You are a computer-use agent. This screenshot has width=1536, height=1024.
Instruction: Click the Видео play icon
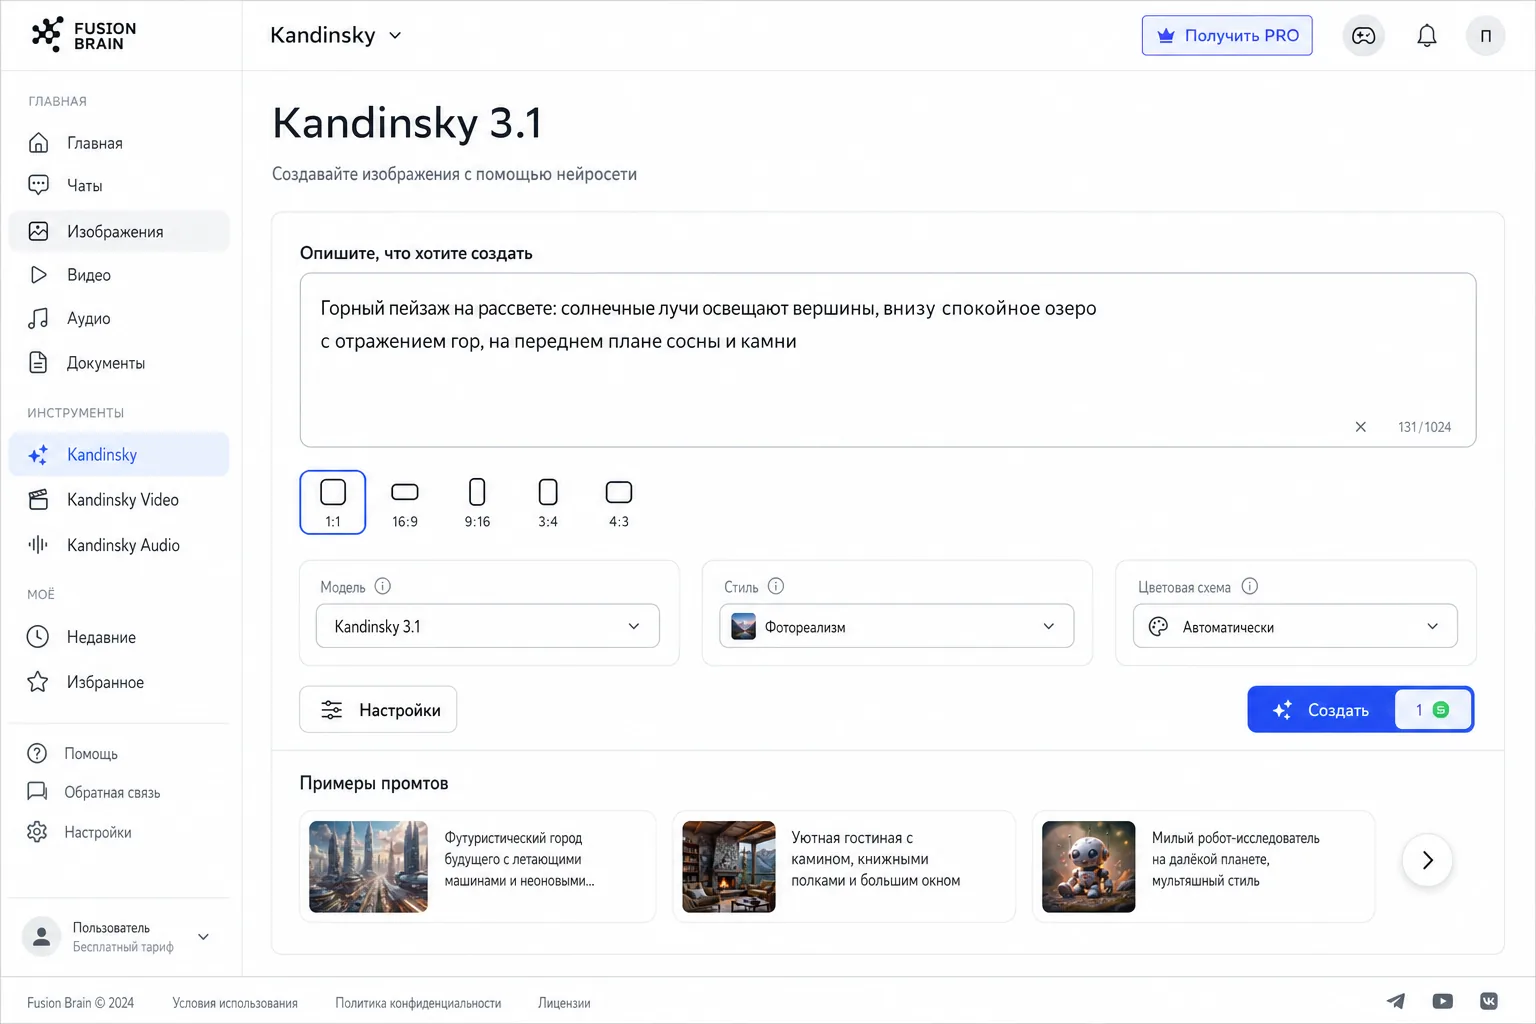point(38,275)
